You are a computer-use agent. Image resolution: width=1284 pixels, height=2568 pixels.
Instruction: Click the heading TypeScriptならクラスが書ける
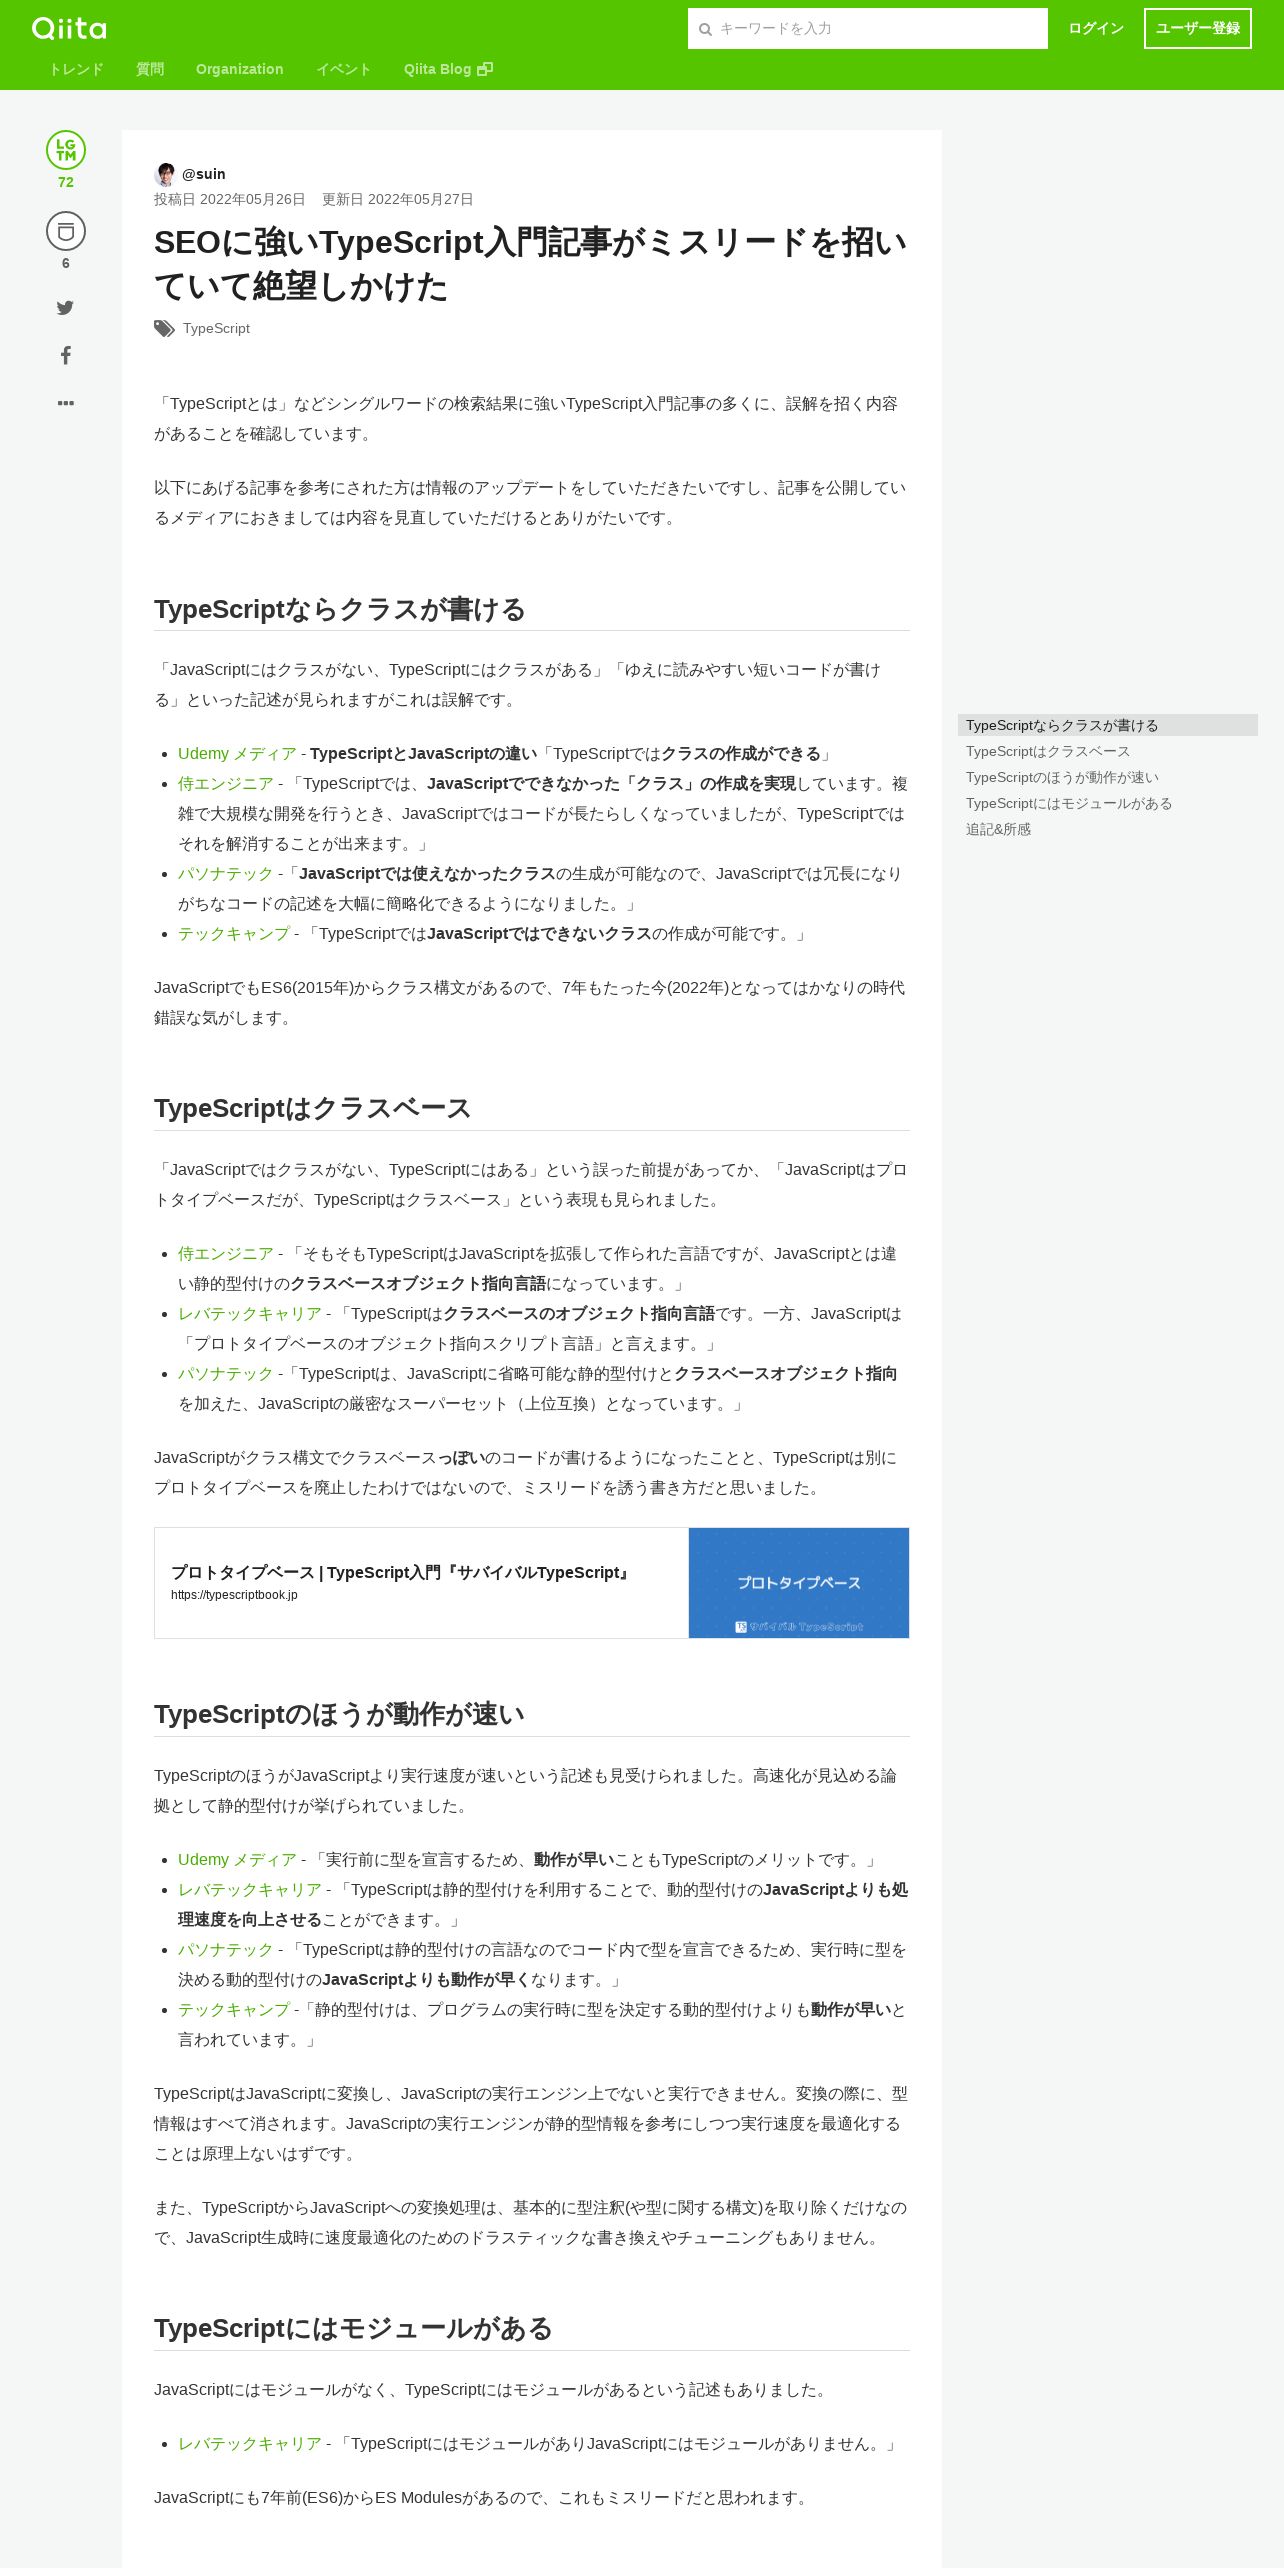click(340, 609)
